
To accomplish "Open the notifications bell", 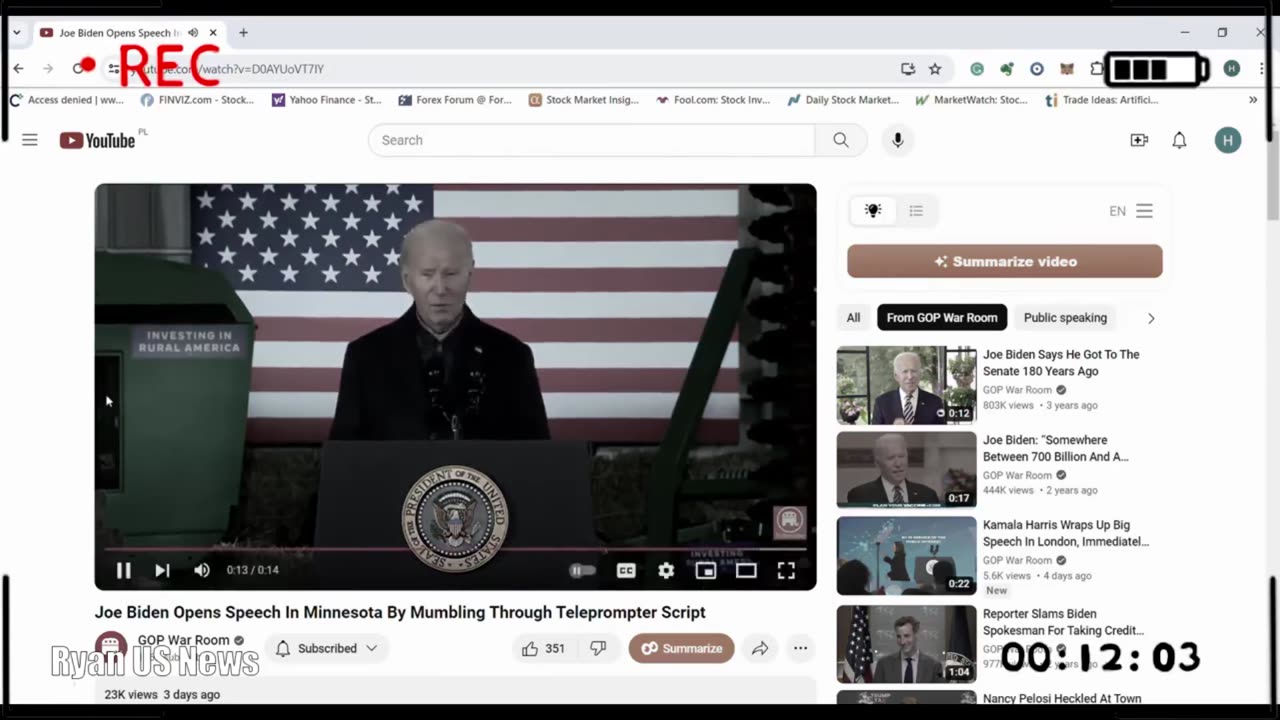I will pos(1179,140).
